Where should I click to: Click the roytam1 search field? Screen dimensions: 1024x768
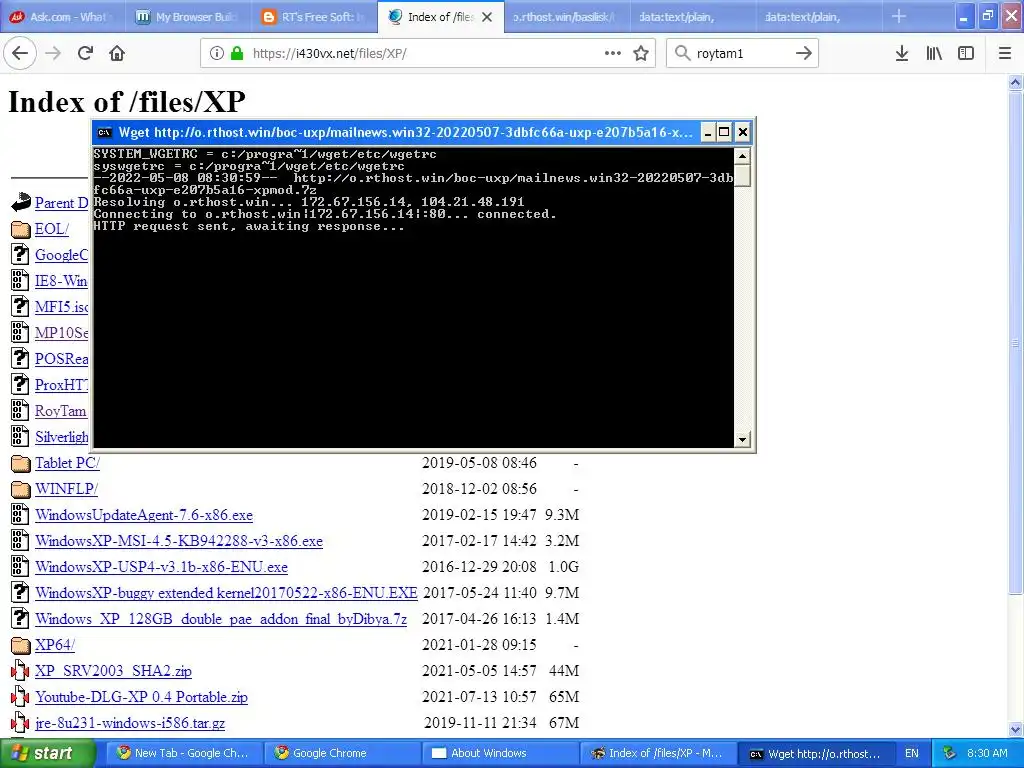(741, 53)
